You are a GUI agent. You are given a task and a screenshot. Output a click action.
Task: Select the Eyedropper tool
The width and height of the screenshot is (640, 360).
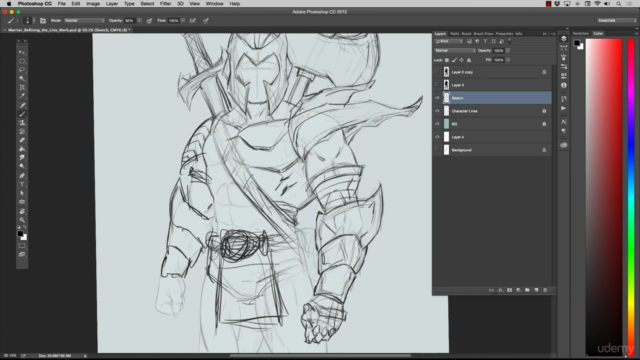tap(22, 96)
